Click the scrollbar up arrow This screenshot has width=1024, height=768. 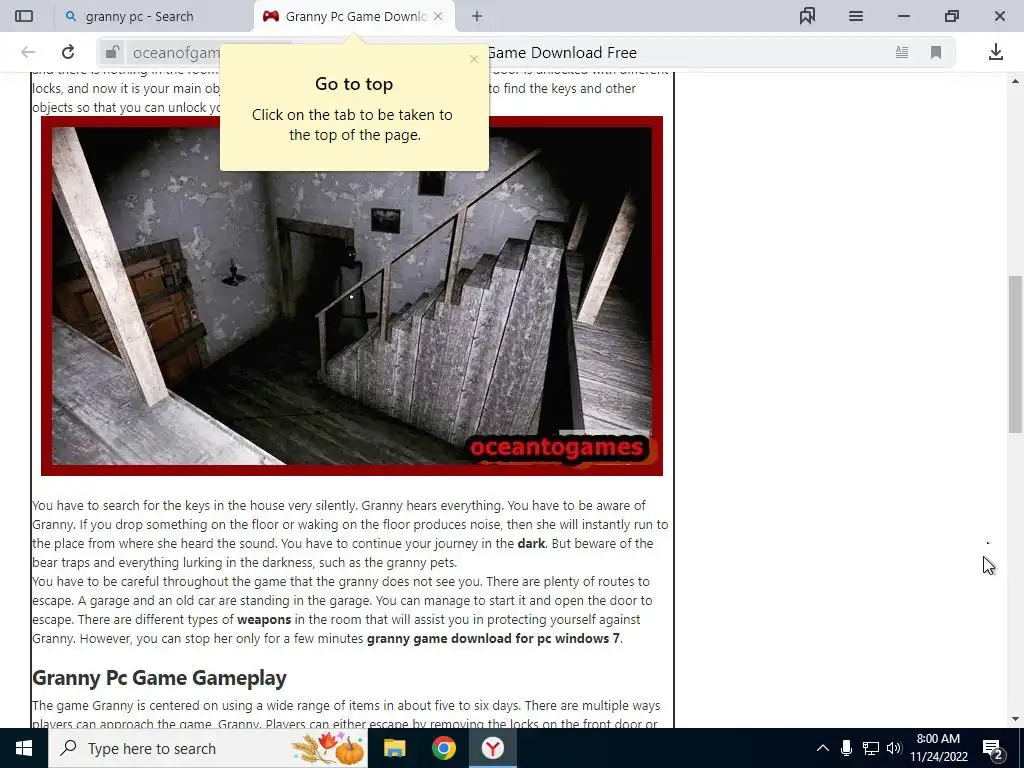(x=1014, y=82)
